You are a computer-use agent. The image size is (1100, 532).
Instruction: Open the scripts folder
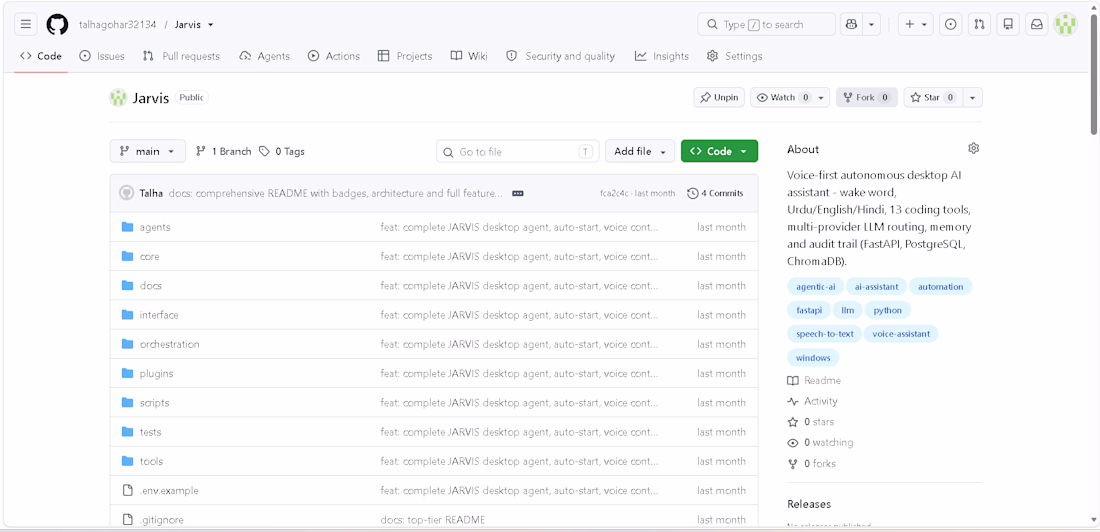(154, 403)
